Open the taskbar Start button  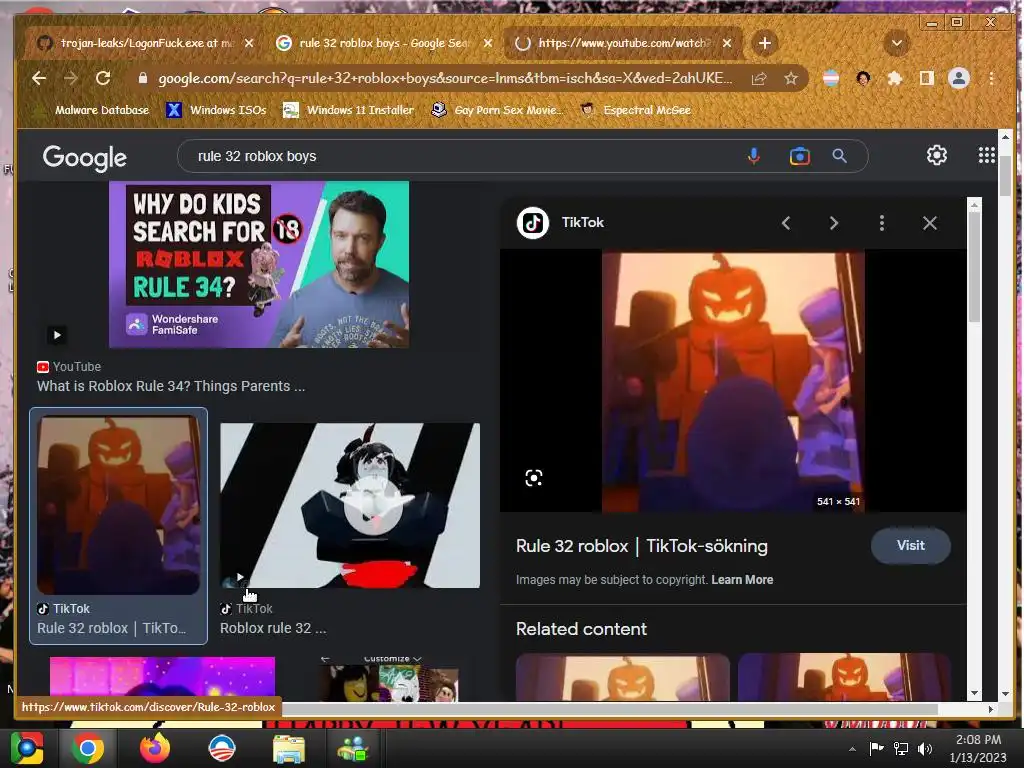pos(26,748)
